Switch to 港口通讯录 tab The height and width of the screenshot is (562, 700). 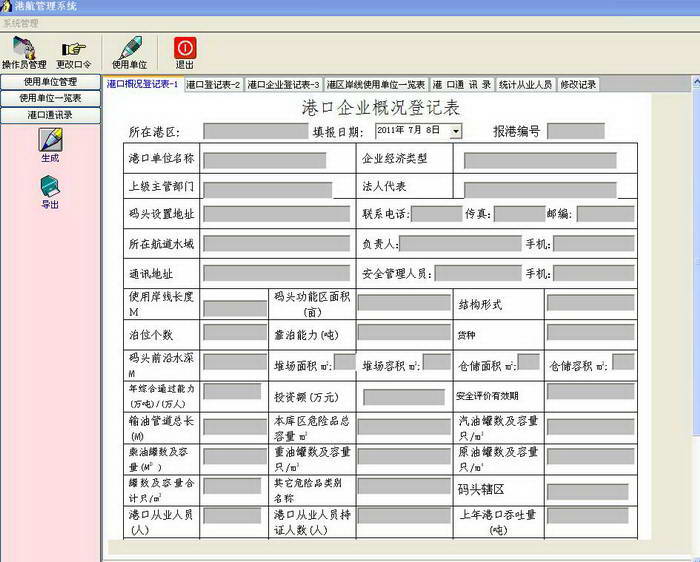tap(462, 84)
